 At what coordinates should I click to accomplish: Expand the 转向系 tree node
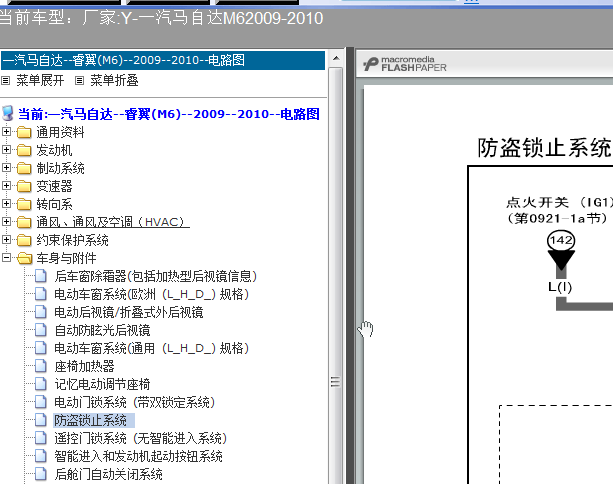6,204
